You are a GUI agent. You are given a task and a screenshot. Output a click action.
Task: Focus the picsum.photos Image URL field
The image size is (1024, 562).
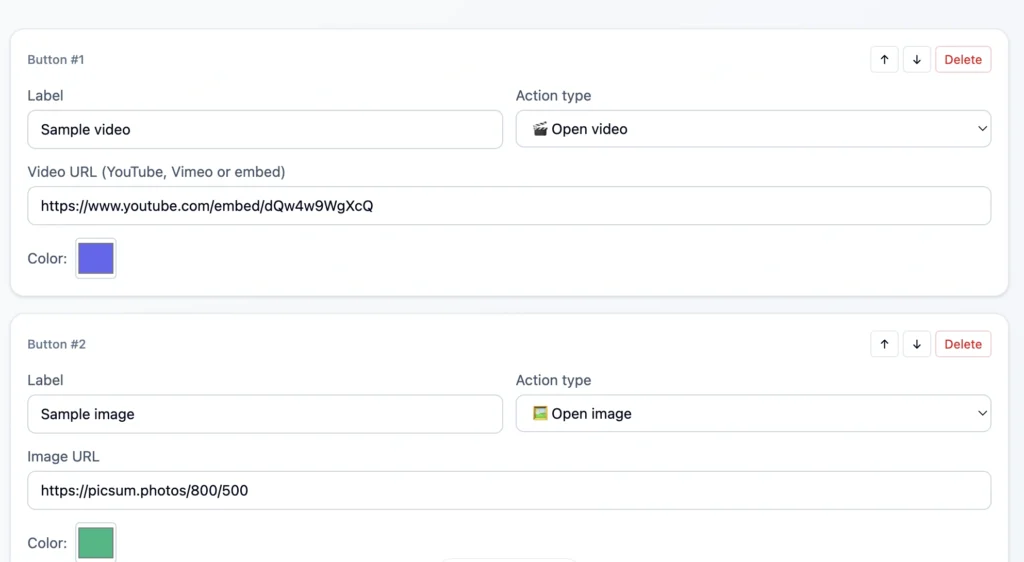click(x=509, y=490)
